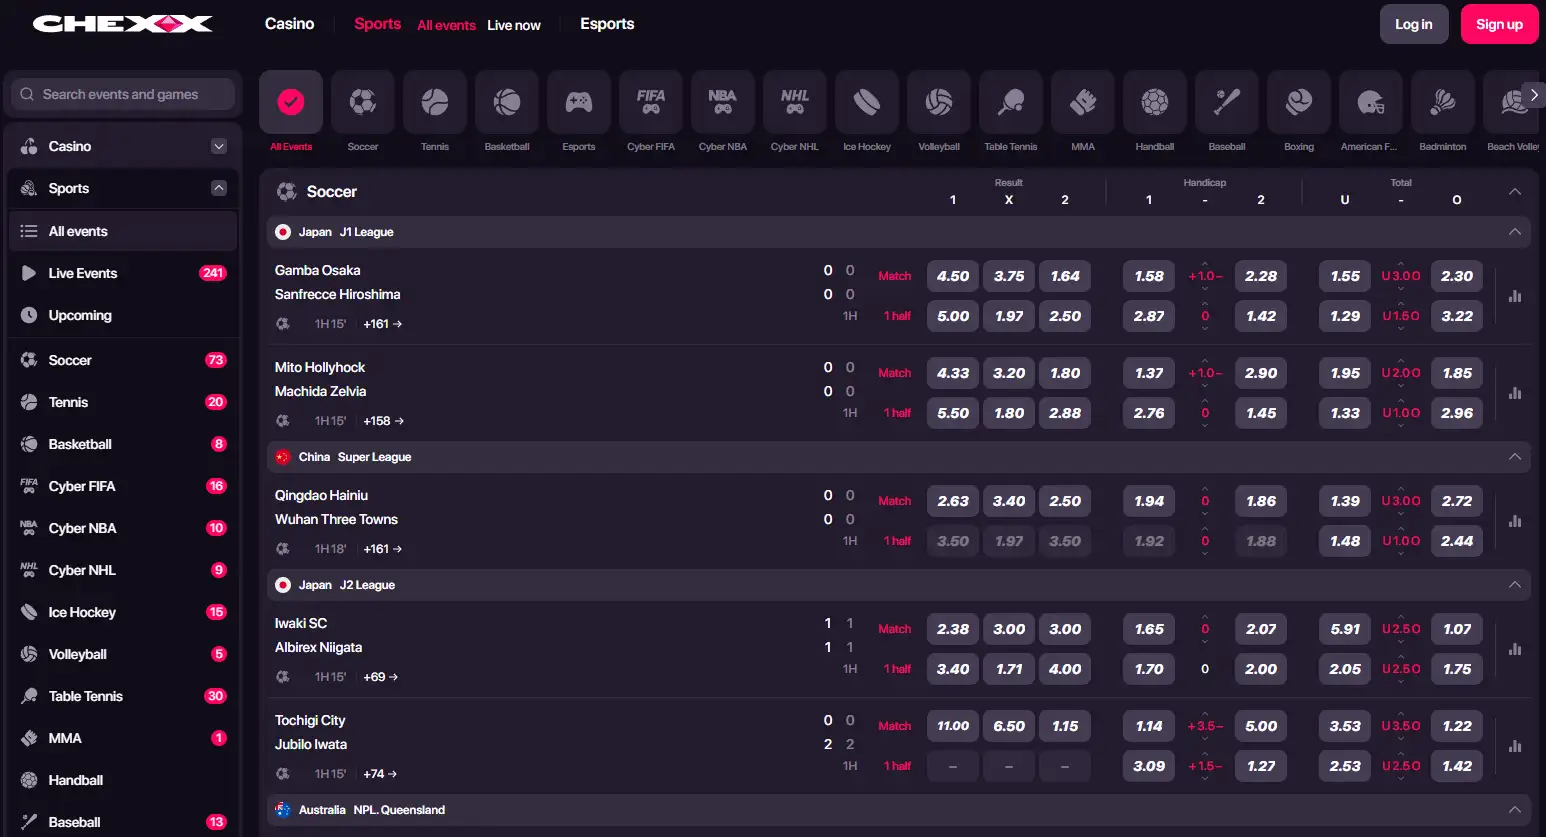Select the Baseball carousel icon

coord(1227,102)
